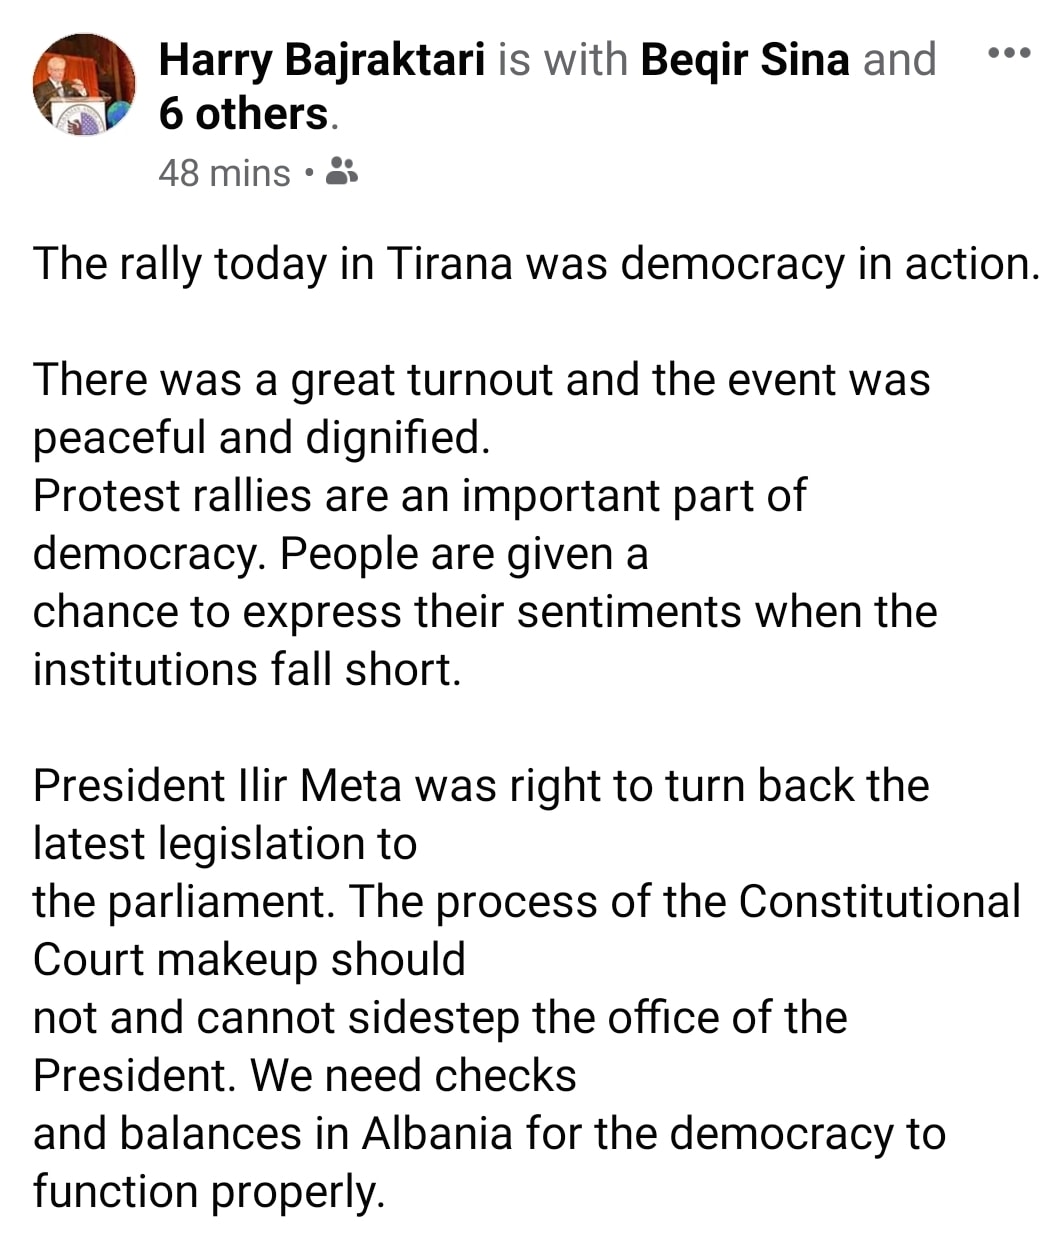The image size is (1052, 1241).
Task: Open Harry Bajraktari's profile picture
Action: [x=84, y=85]
